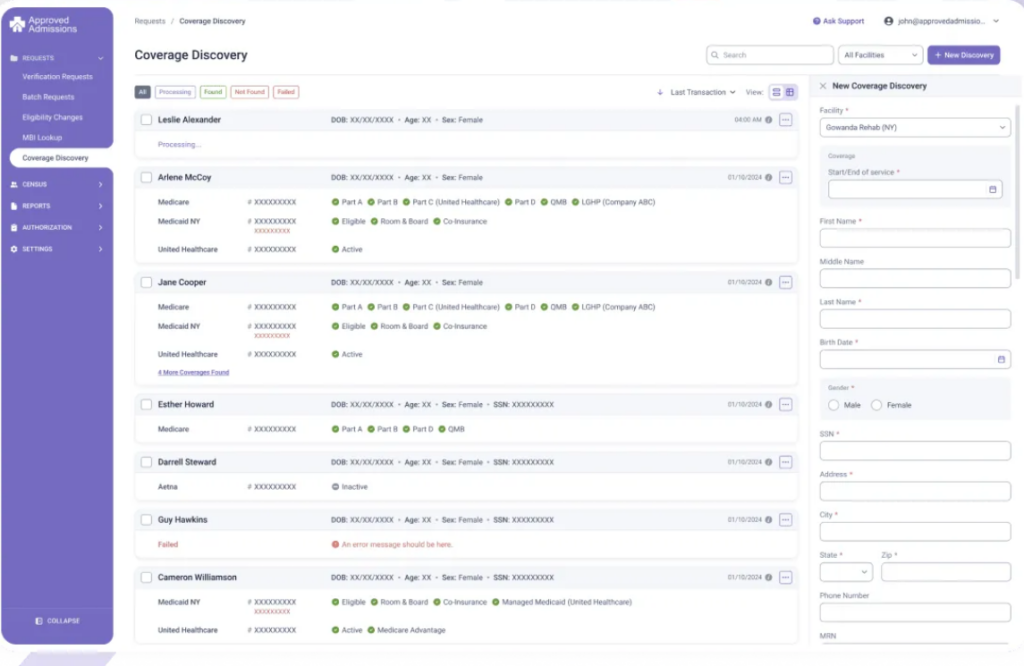Open the 4 More Coverages Found link
The width and height of the screenshot is (1024, 666).
193,372
